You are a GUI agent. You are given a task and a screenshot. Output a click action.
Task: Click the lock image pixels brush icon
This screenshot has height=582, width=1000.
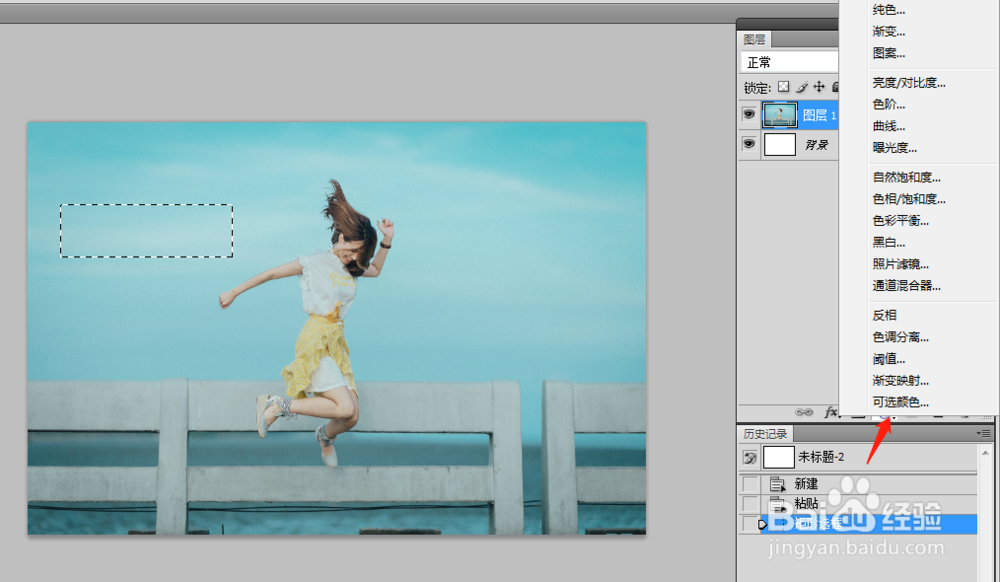tap(800, 87)
